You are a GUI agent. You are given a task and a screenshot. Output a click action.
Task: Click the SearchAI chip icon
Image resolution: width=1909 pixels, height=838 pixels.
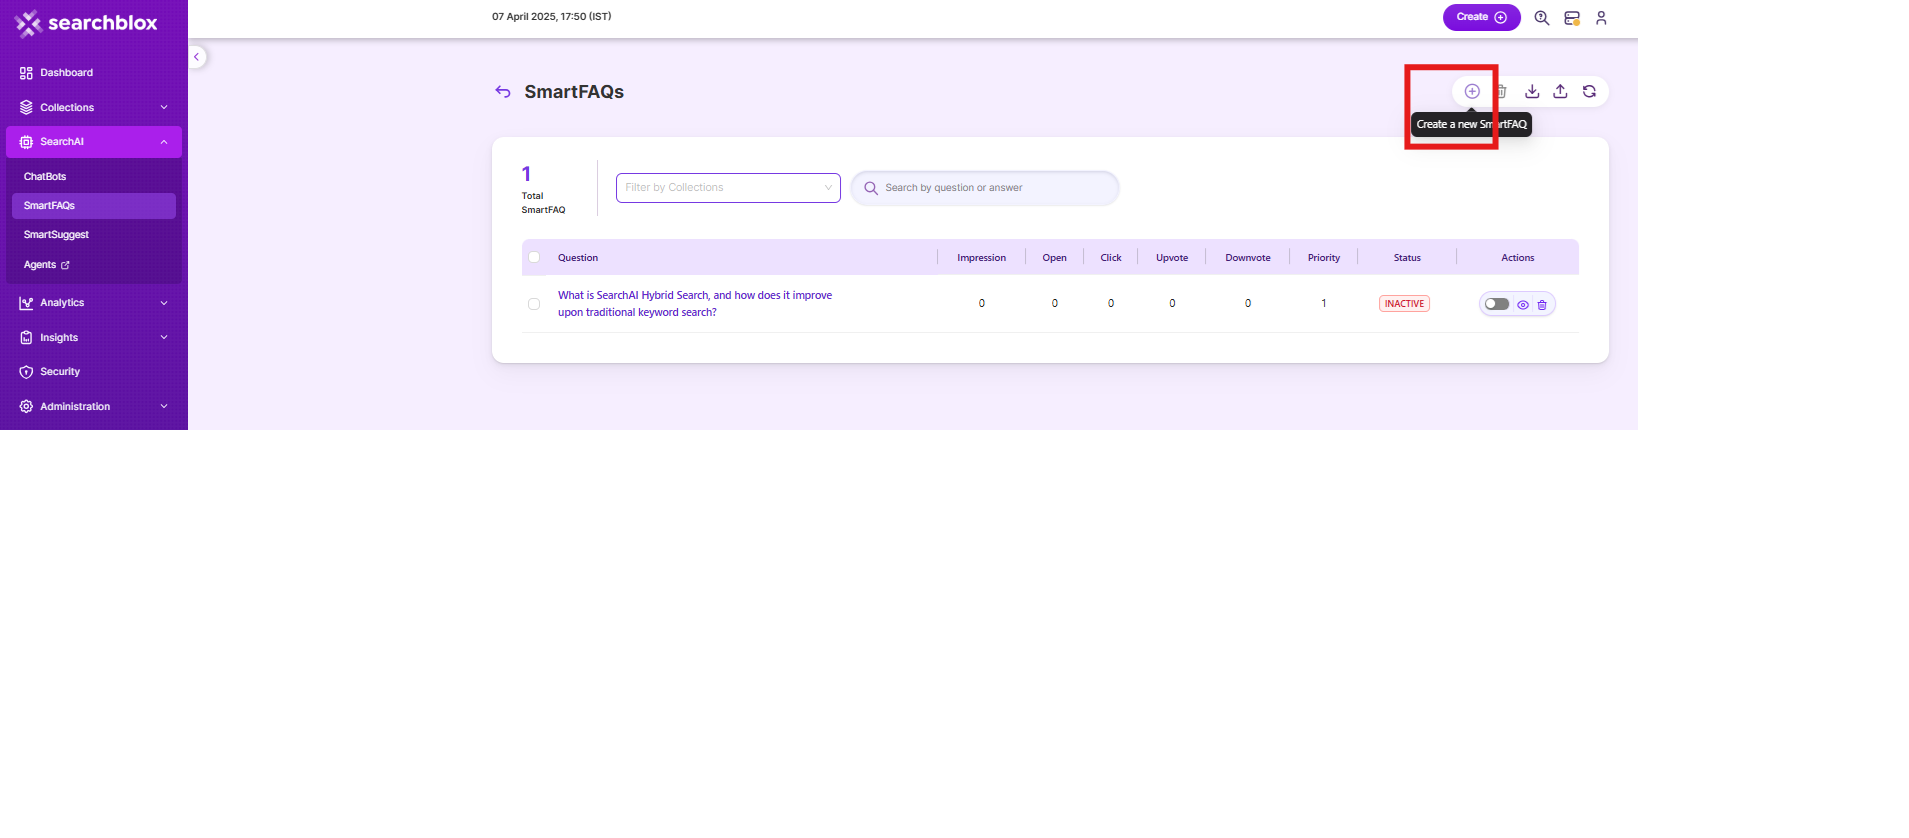pos(26,142)
